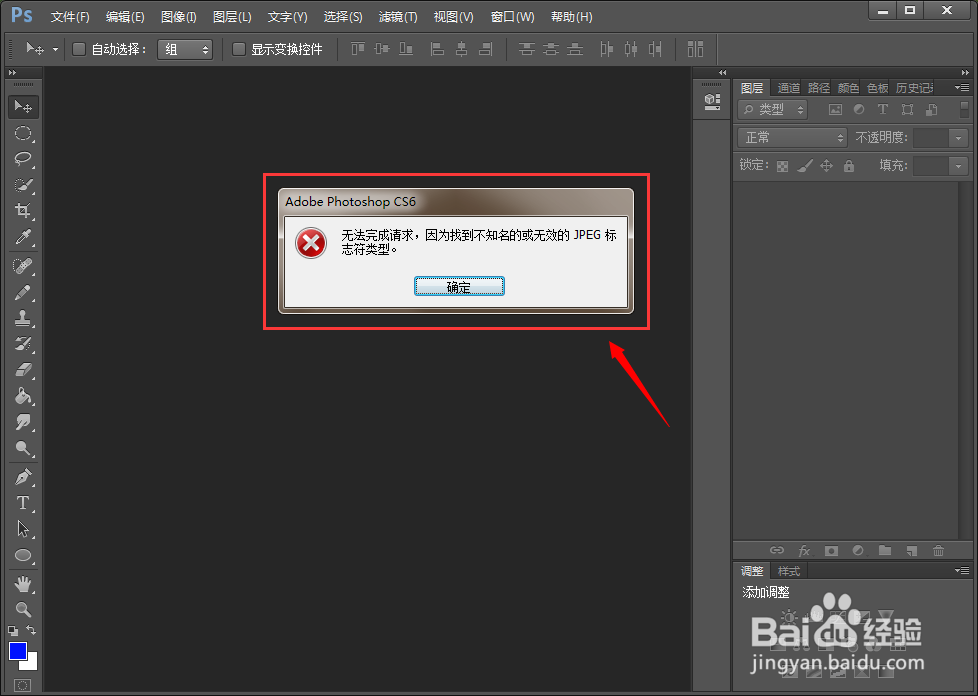
Task: Select the Eraser tool
Action: pos(23,370)
